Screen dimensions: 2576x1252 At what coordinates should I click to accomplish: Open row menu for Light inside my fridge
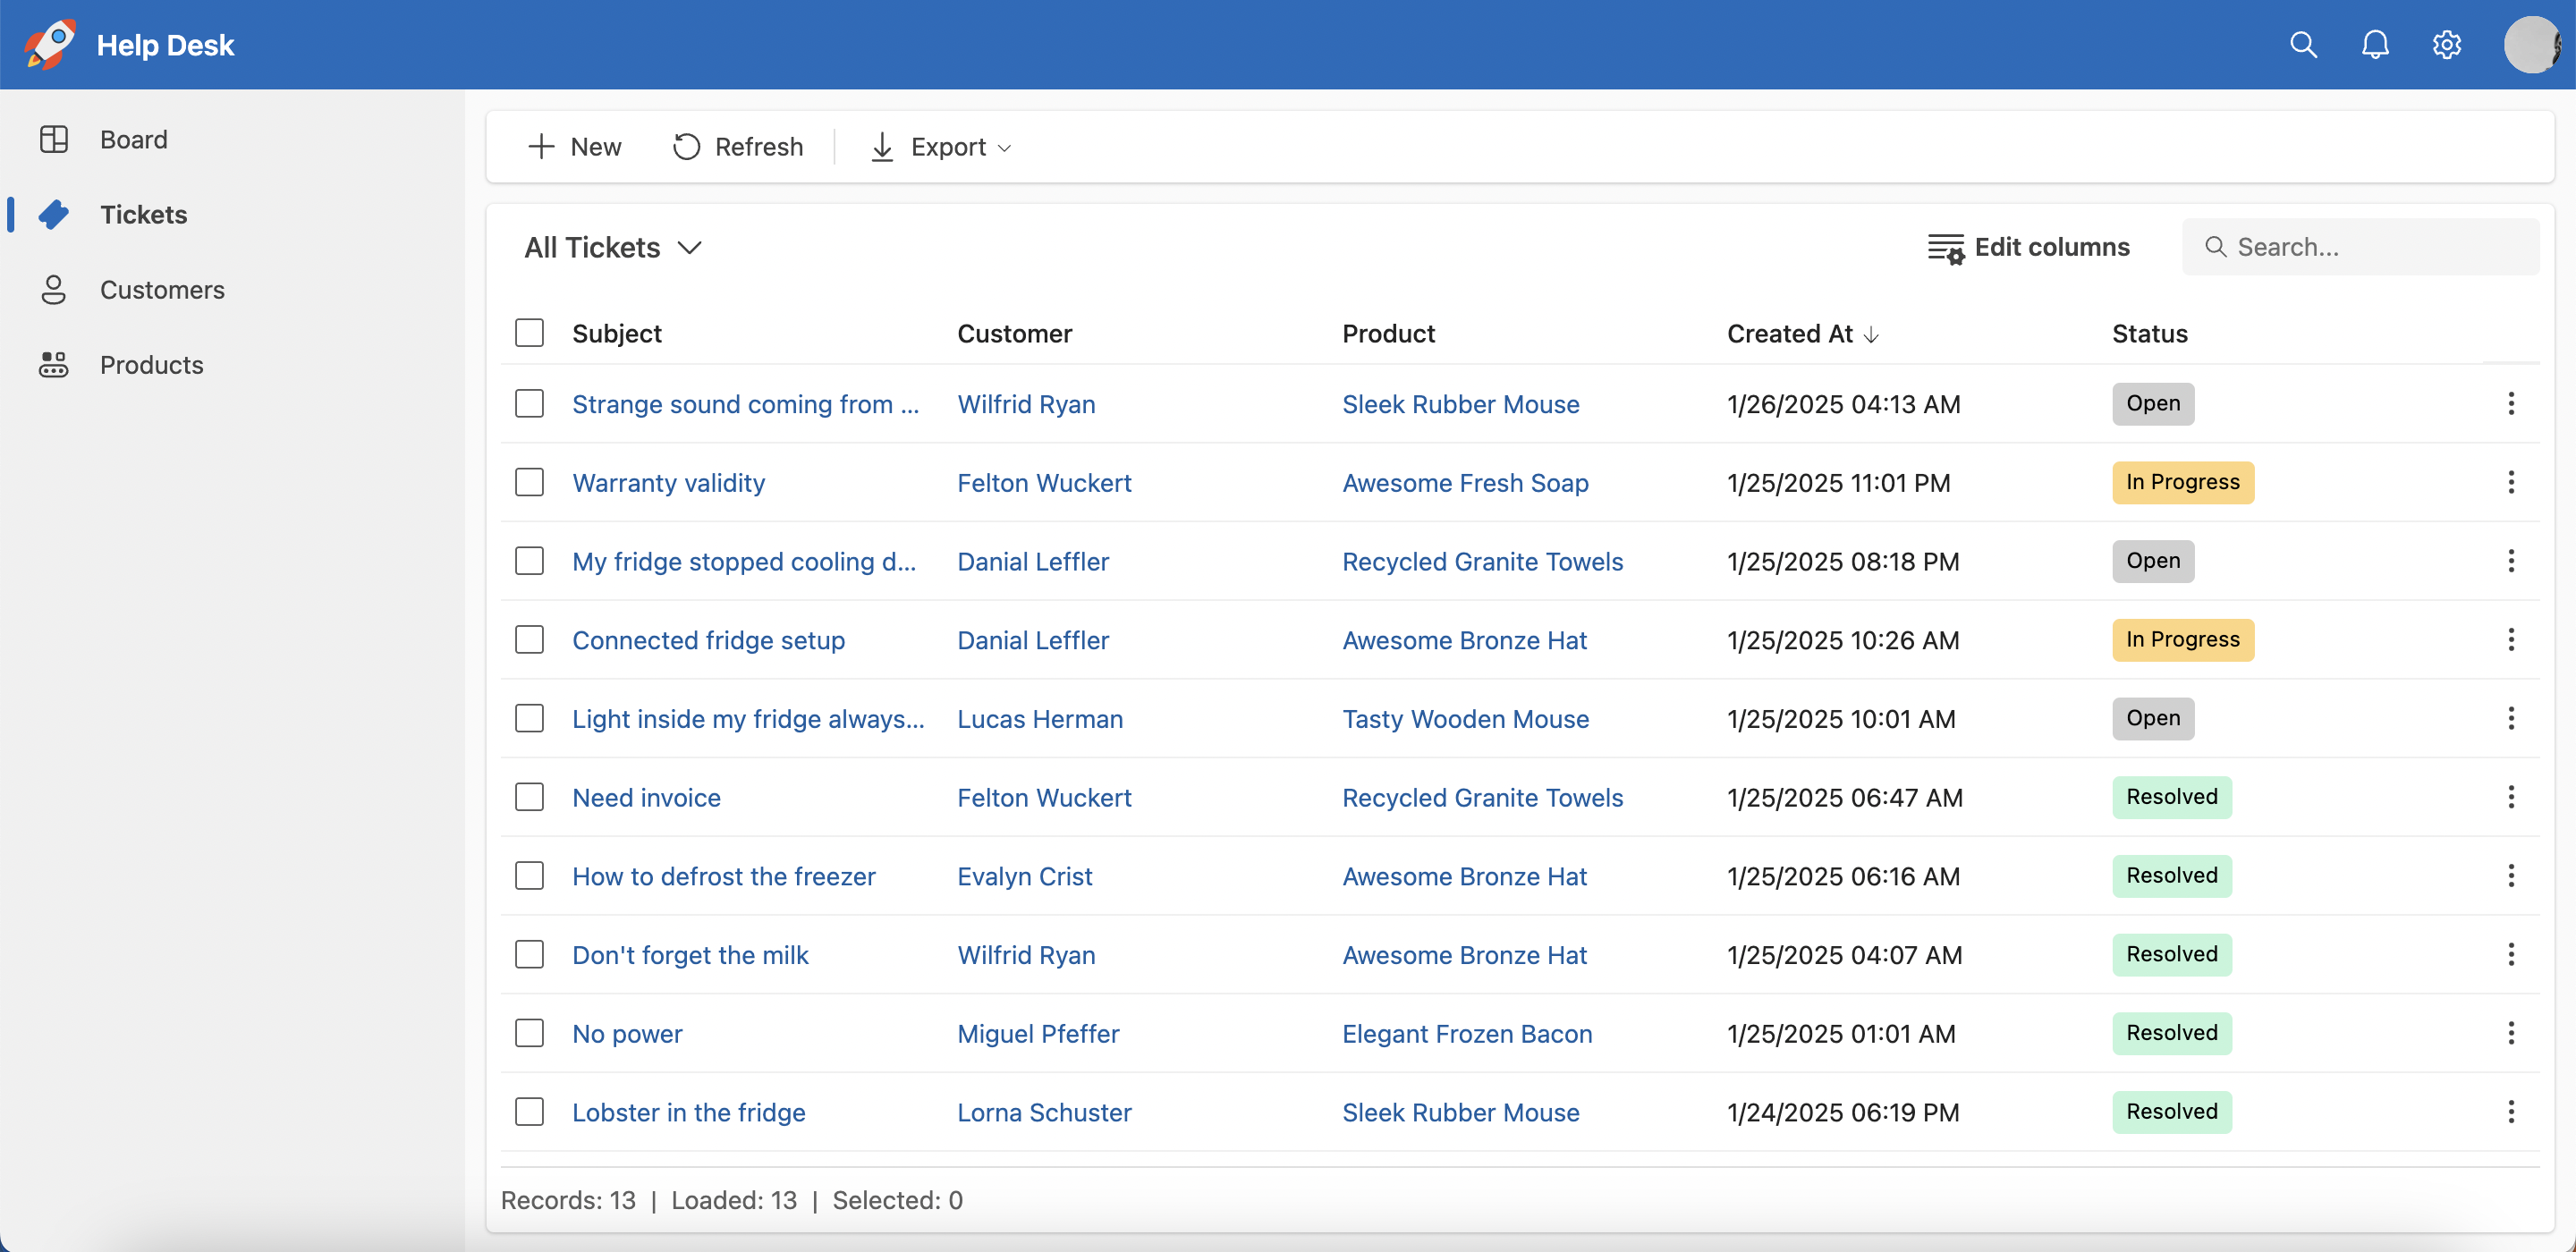pyautogui.click(x=2510, y=718)
